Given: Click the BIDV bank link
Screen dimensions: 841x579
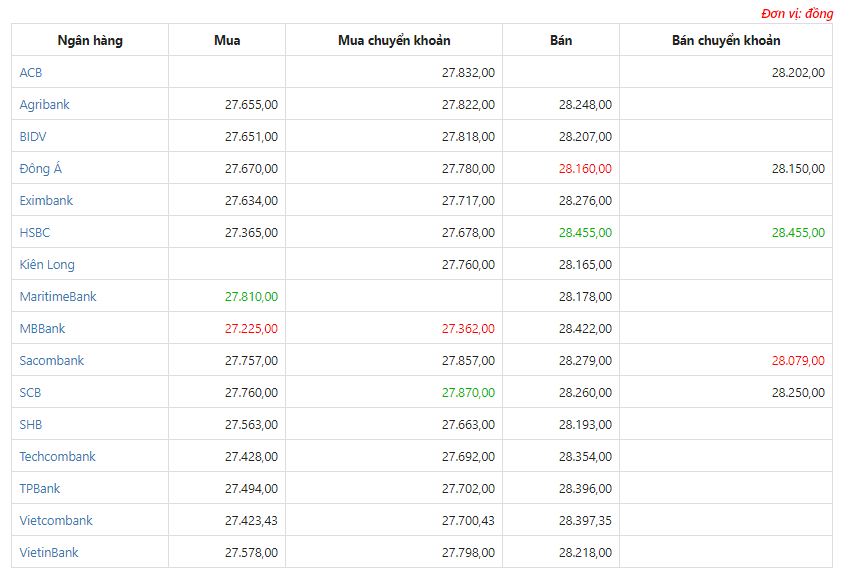Looking at the screenshot, I should coord(33,137).
